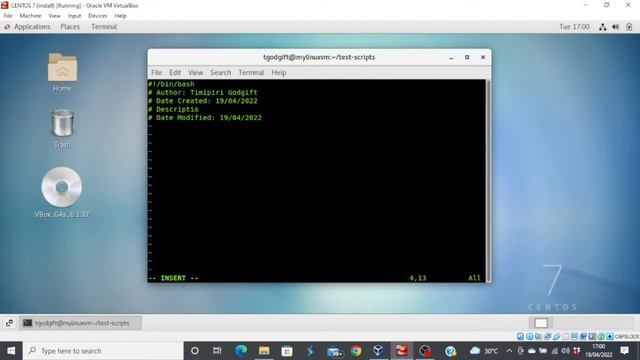The height and width of the screenshot is (360, 640).
Task: Select tgodgift@mylinuxvm terminal in GNOME window list
Action: click(x=80, y=323)
